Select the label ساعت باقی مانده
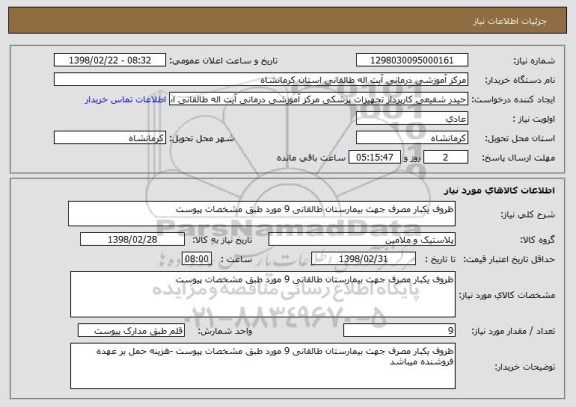Image resolution: width=576 pixels, height=407 pixels. [x=311, y=158]
